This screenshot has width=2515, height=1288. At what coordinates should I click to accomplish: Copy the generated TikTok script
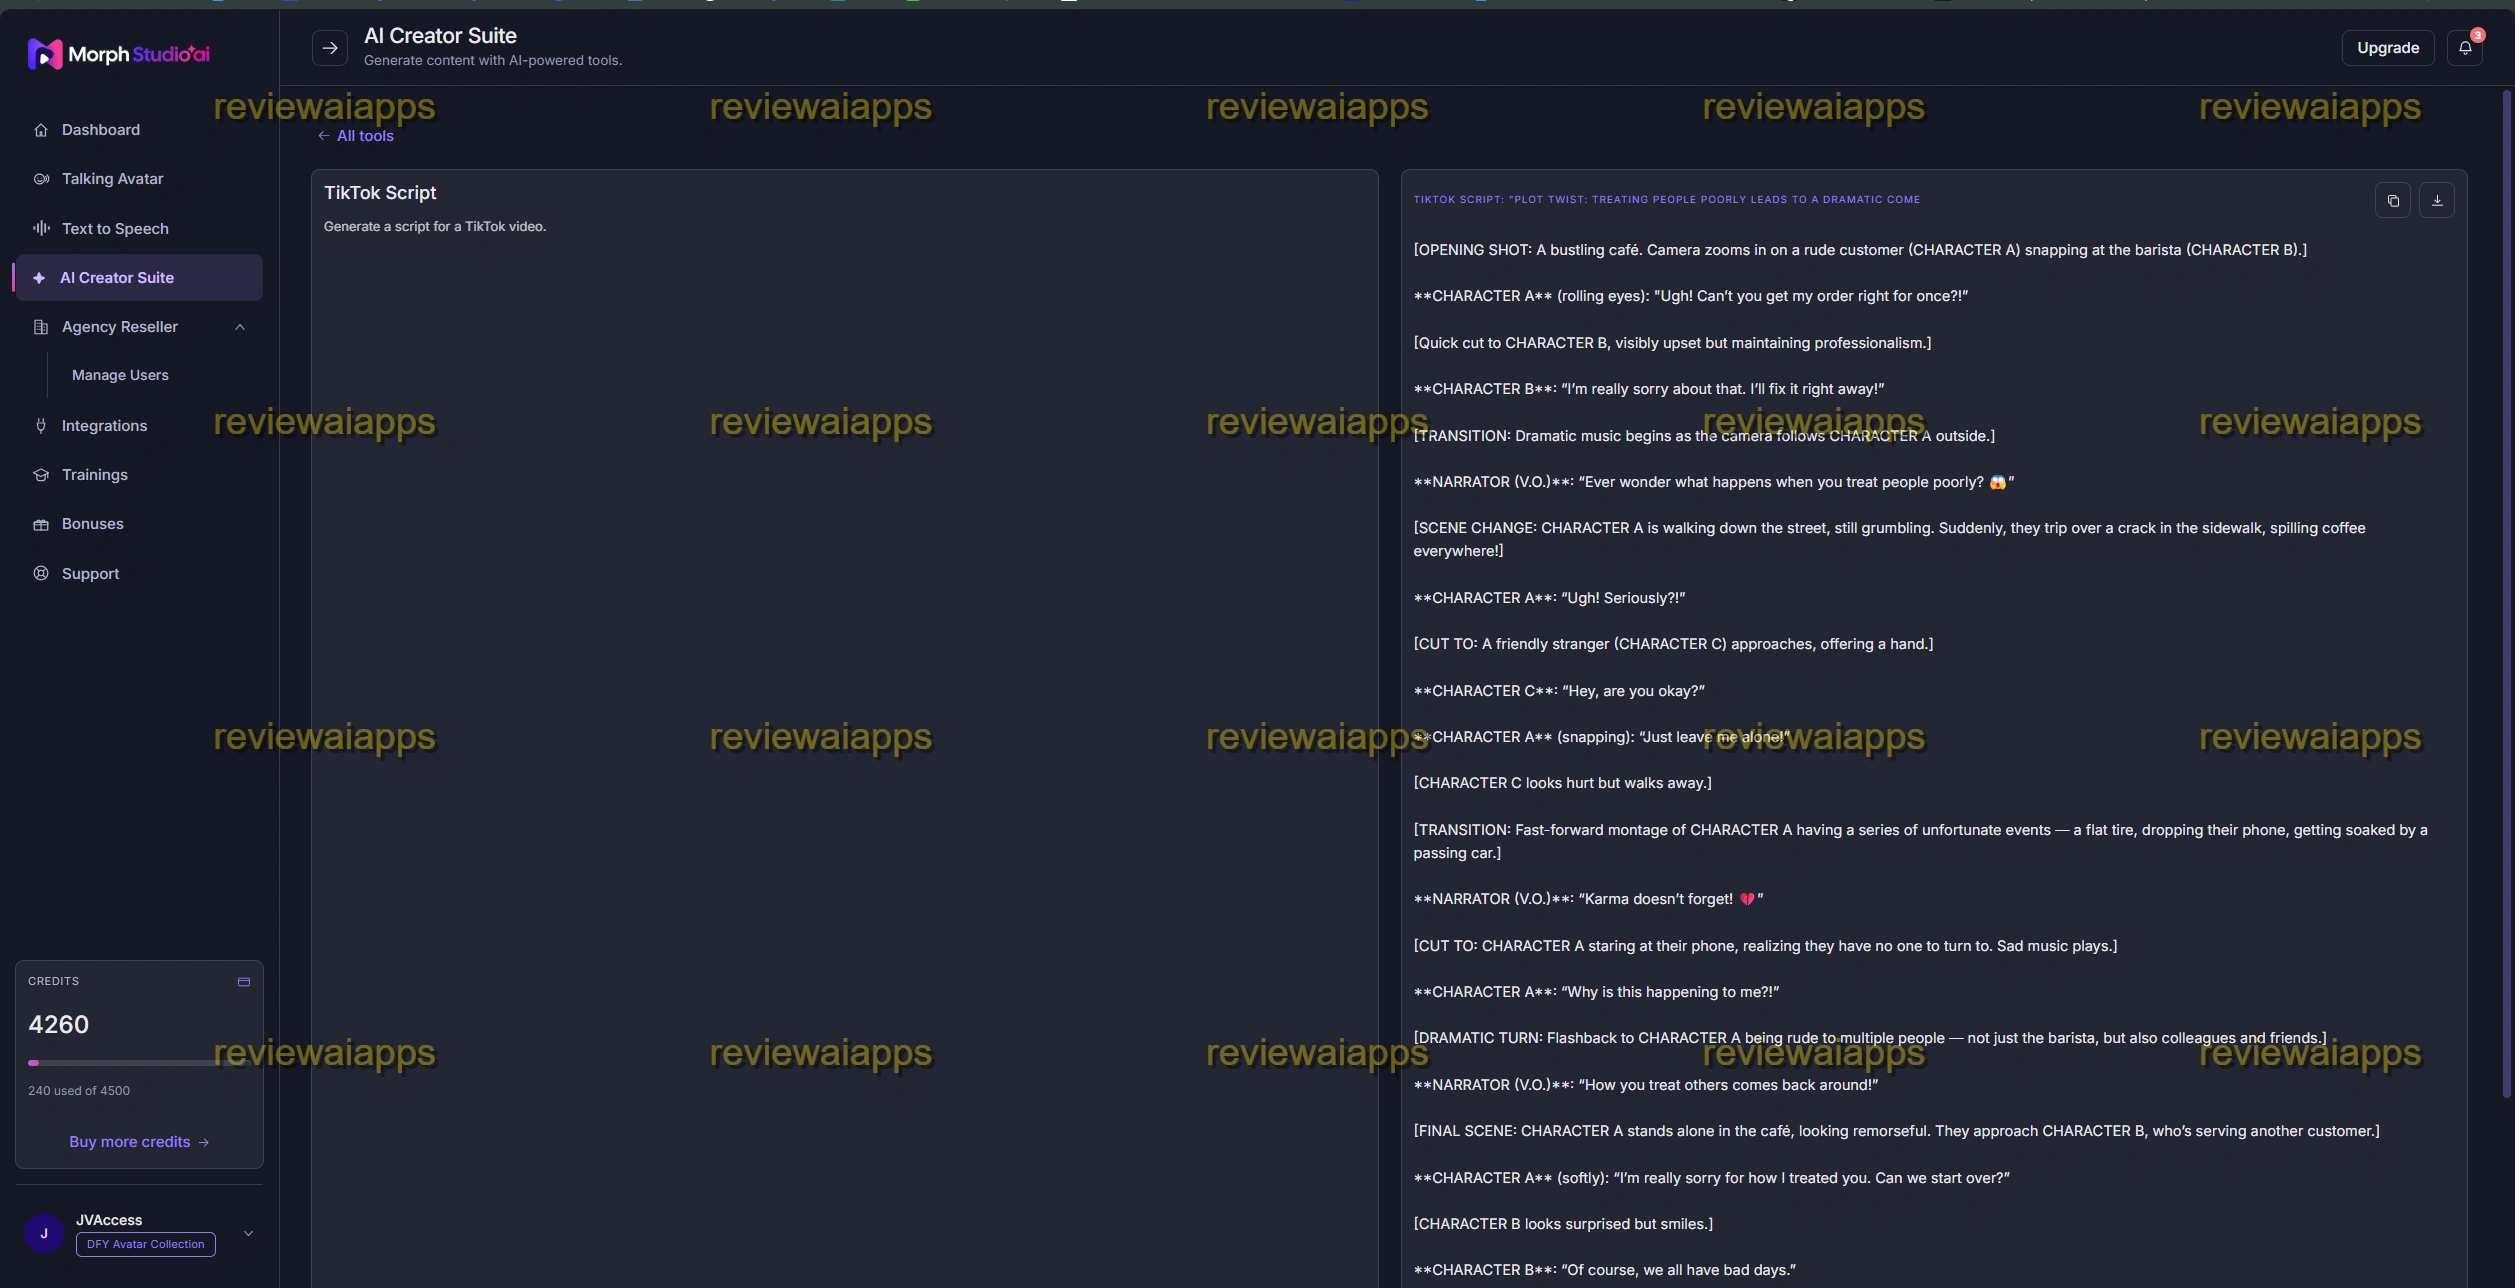[x=2392, y=201]
